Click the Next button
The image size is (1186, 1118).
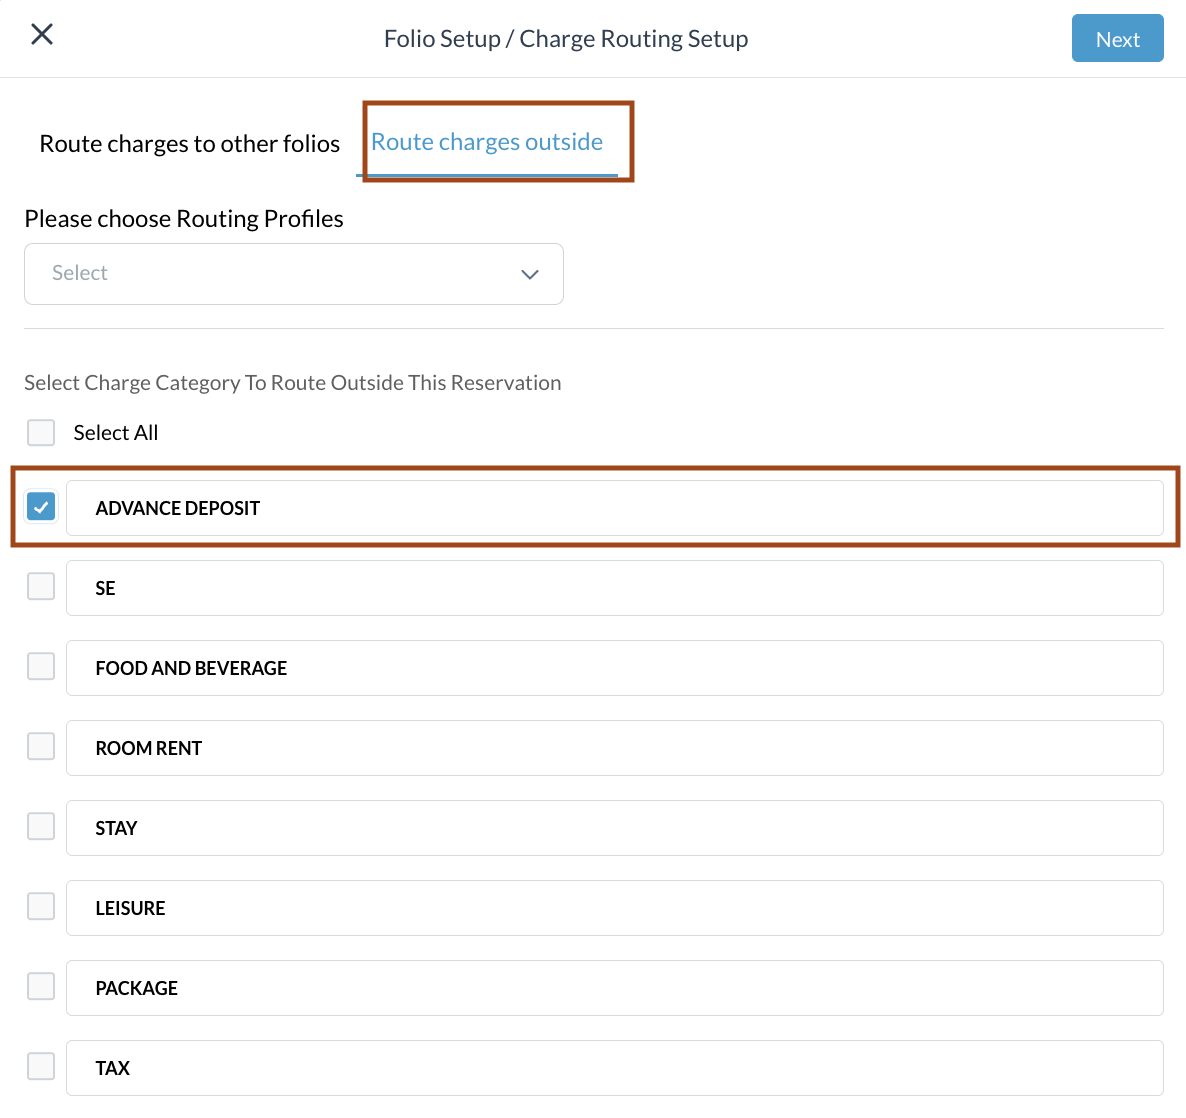coord(1117,39)
